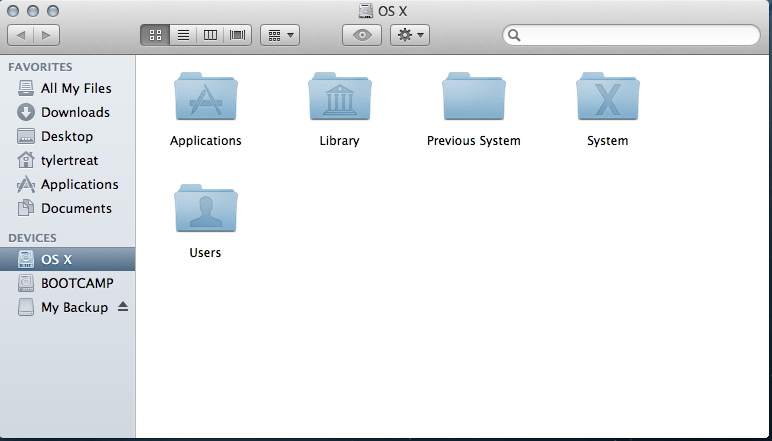Open Documents in the sidebar
The image size is (772, 441).
(x=67, y=209)
